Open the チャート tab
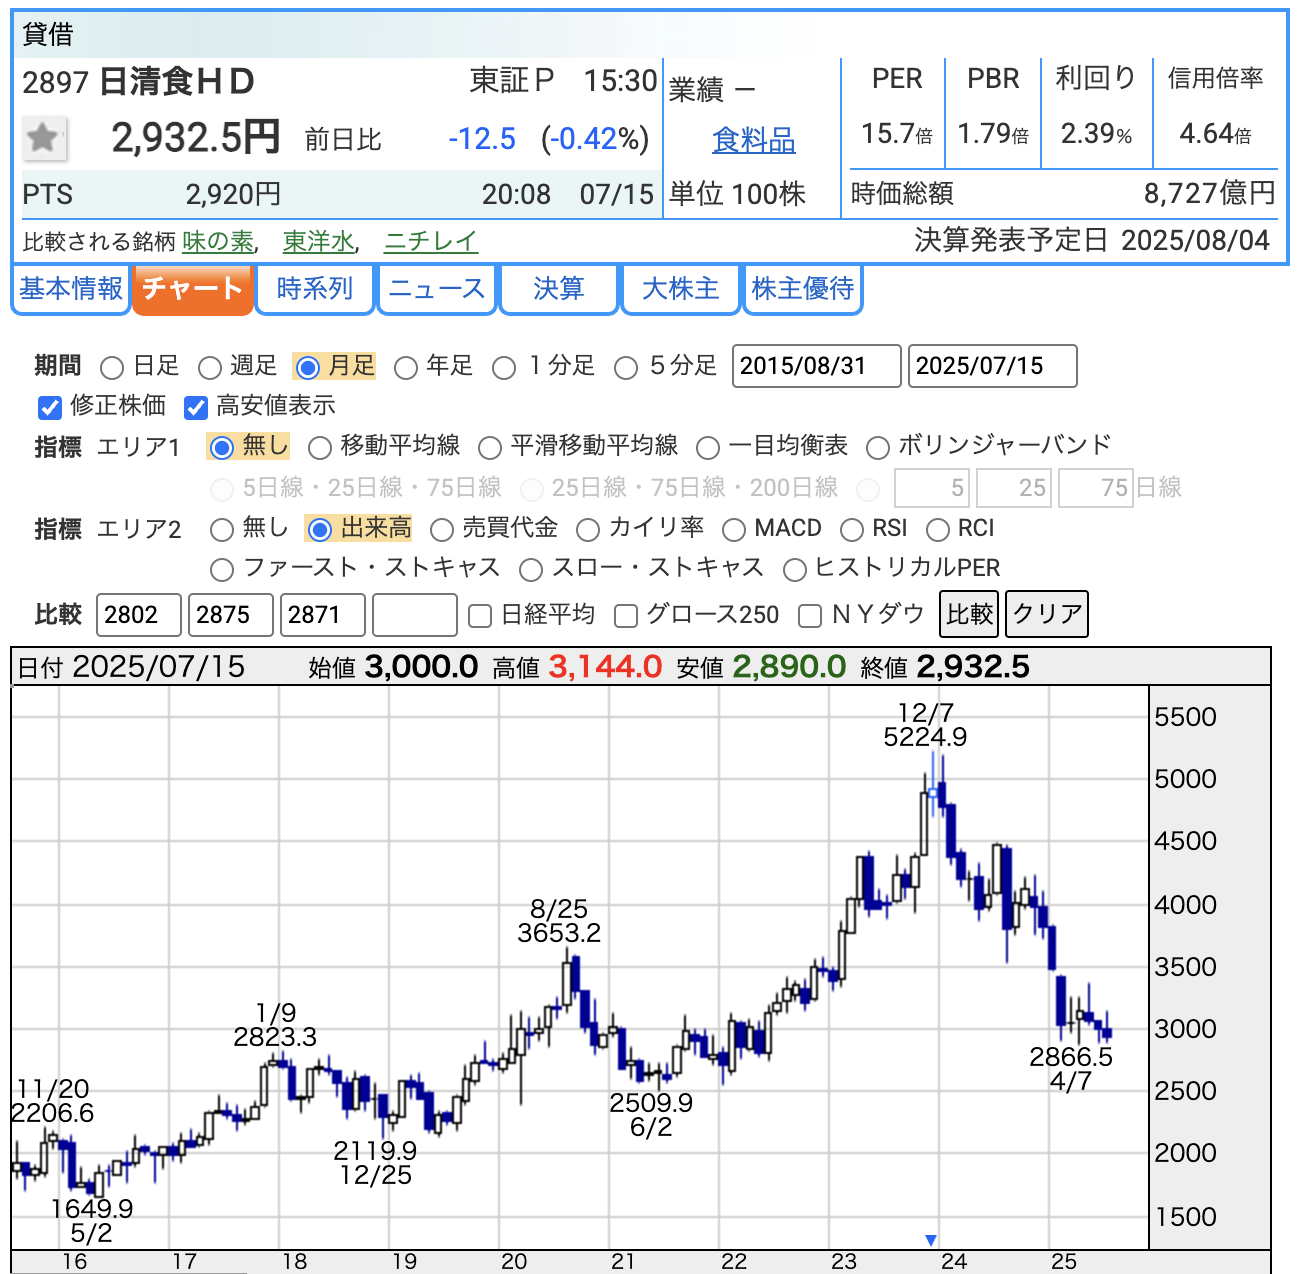Viewport: 1300px width, 1274px height. 192,289
